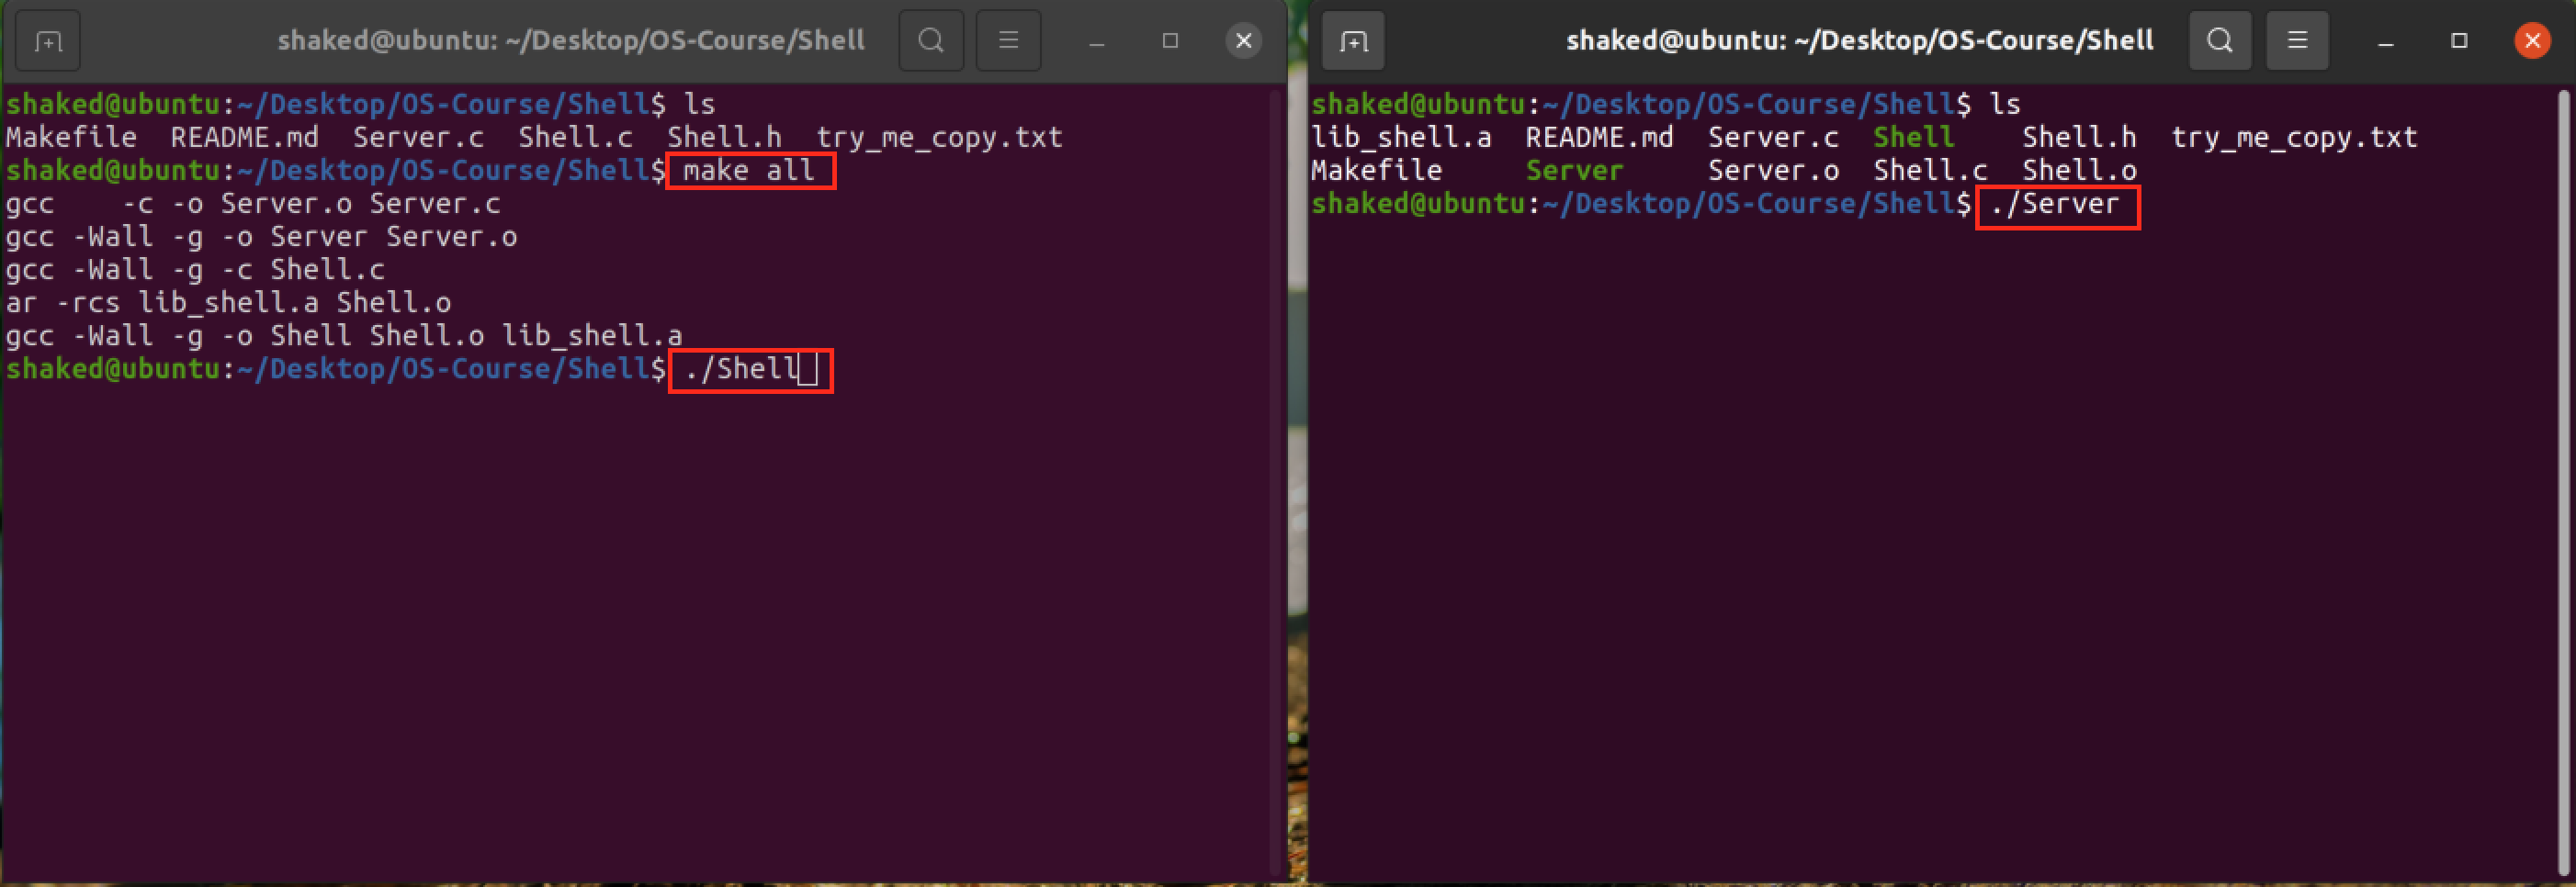Open a new tab in the left terminal
2576x887 pixels.
pyautogui.click(x=47, y=40)
